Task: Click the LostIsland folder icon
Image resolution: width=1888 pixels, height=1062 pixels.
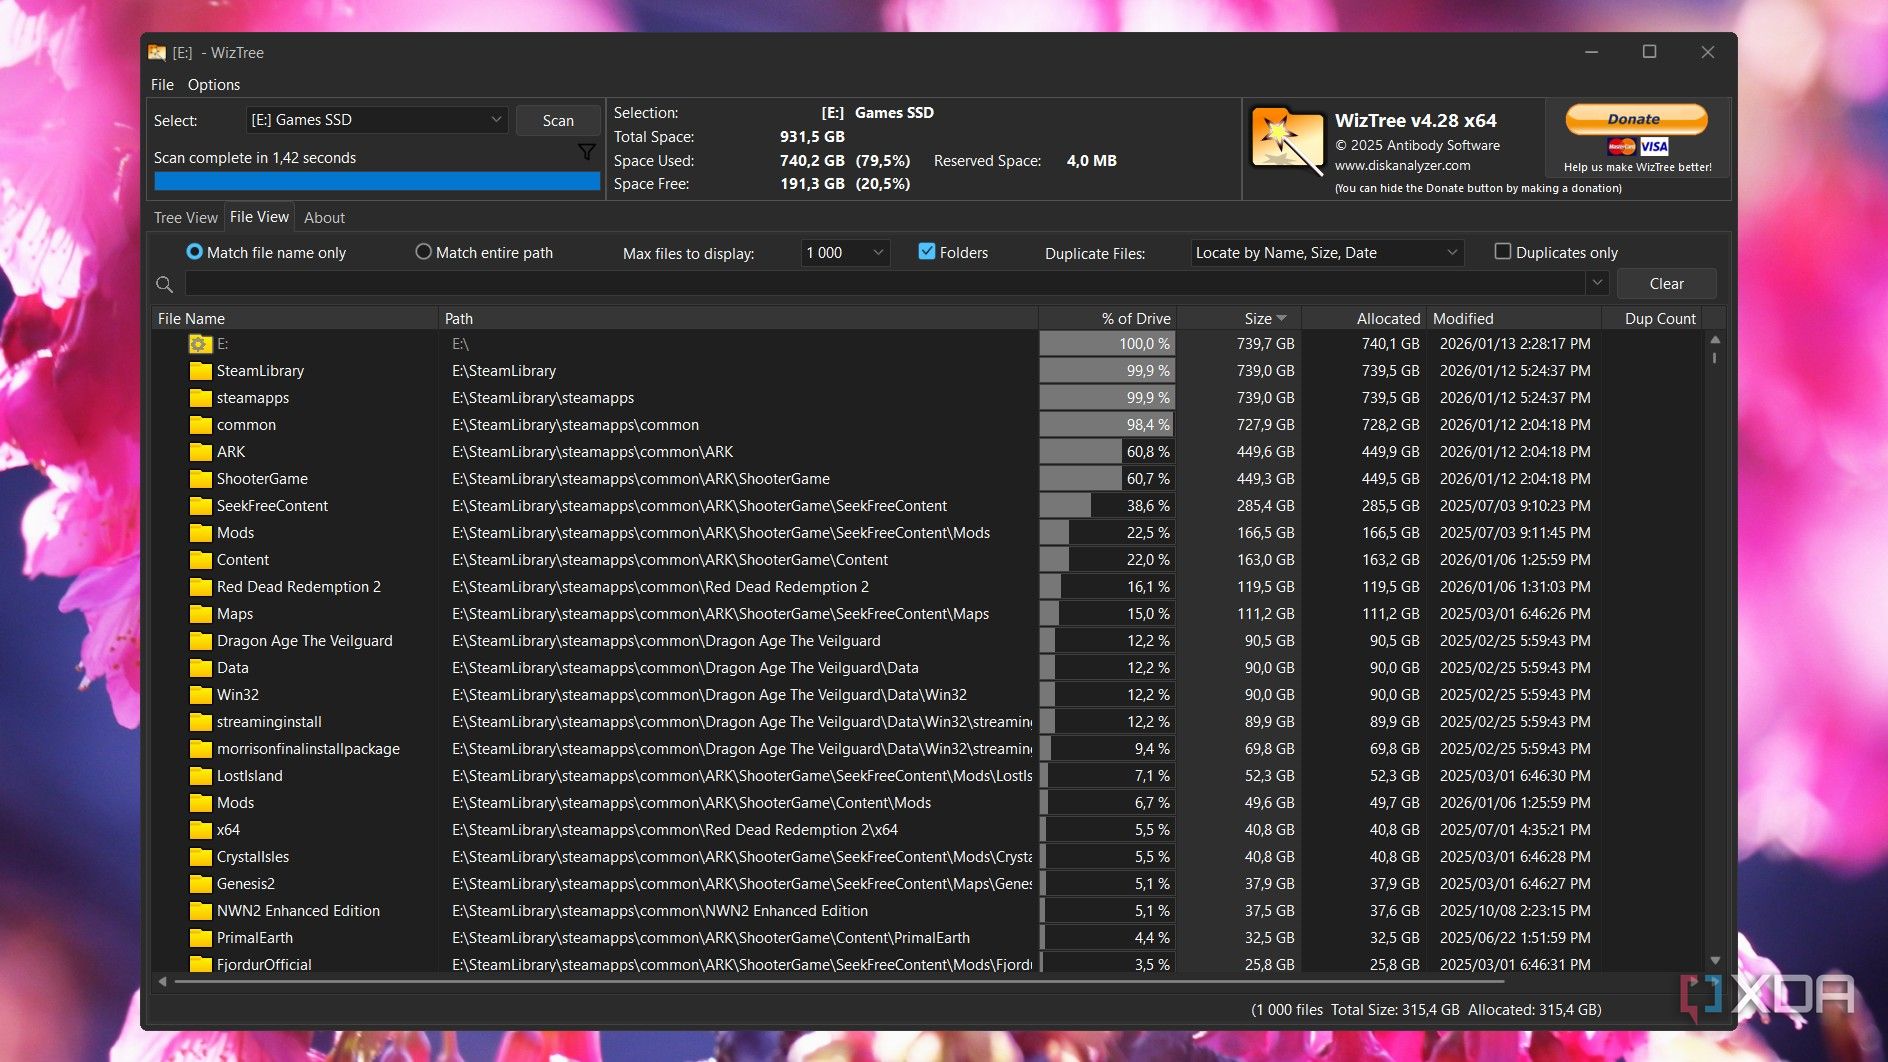Action: click(x=200, y=776)
